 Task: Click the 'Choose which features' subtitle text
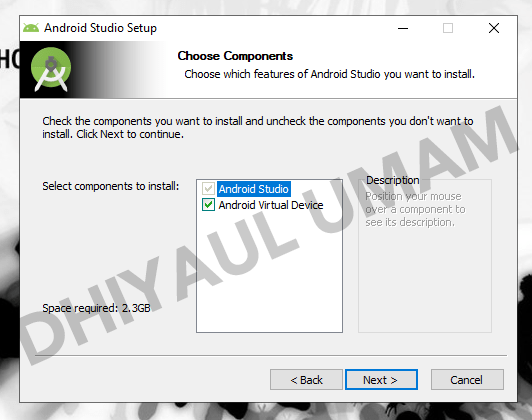pos(329,74)
